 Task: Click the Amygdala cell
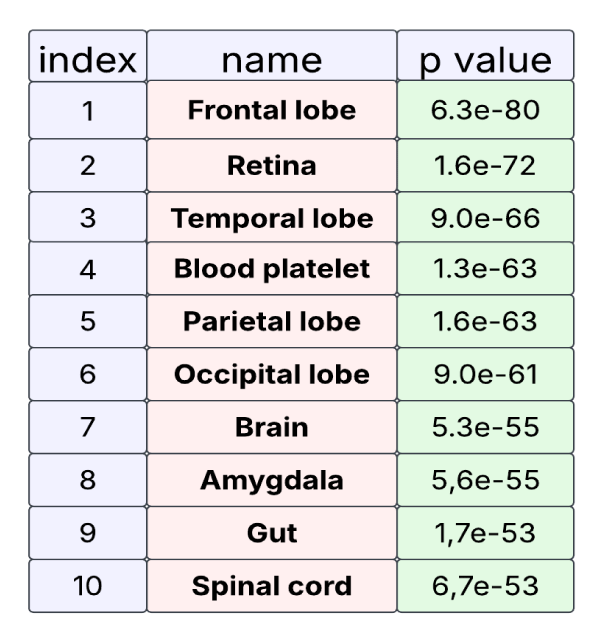point(272,480)
